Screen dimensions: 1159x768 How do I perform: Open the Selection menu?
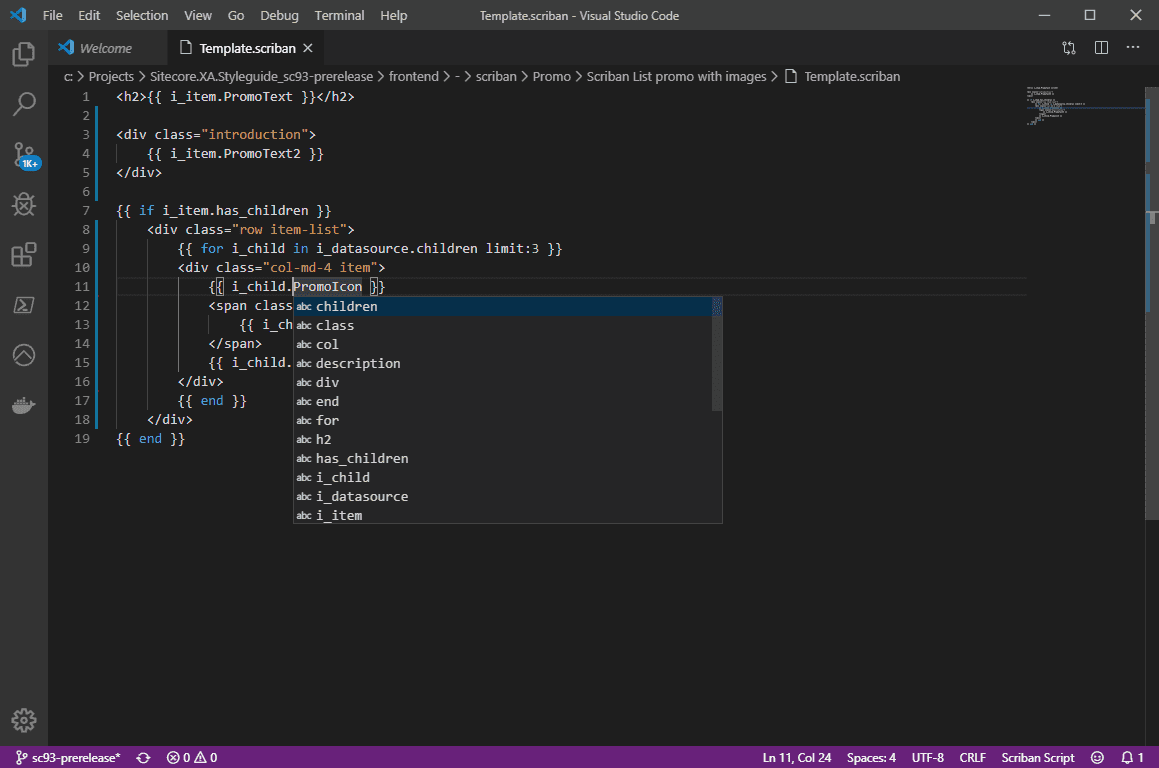click(x=142, y=16)
